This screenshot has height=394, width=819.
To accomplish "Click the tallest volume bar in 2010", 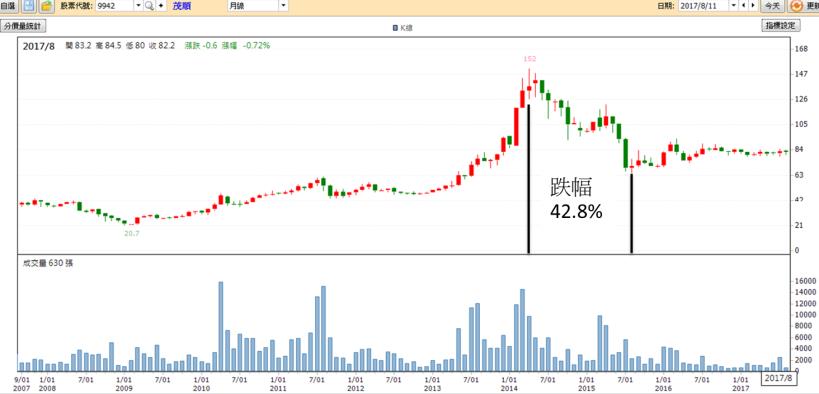I will point(220,326).
